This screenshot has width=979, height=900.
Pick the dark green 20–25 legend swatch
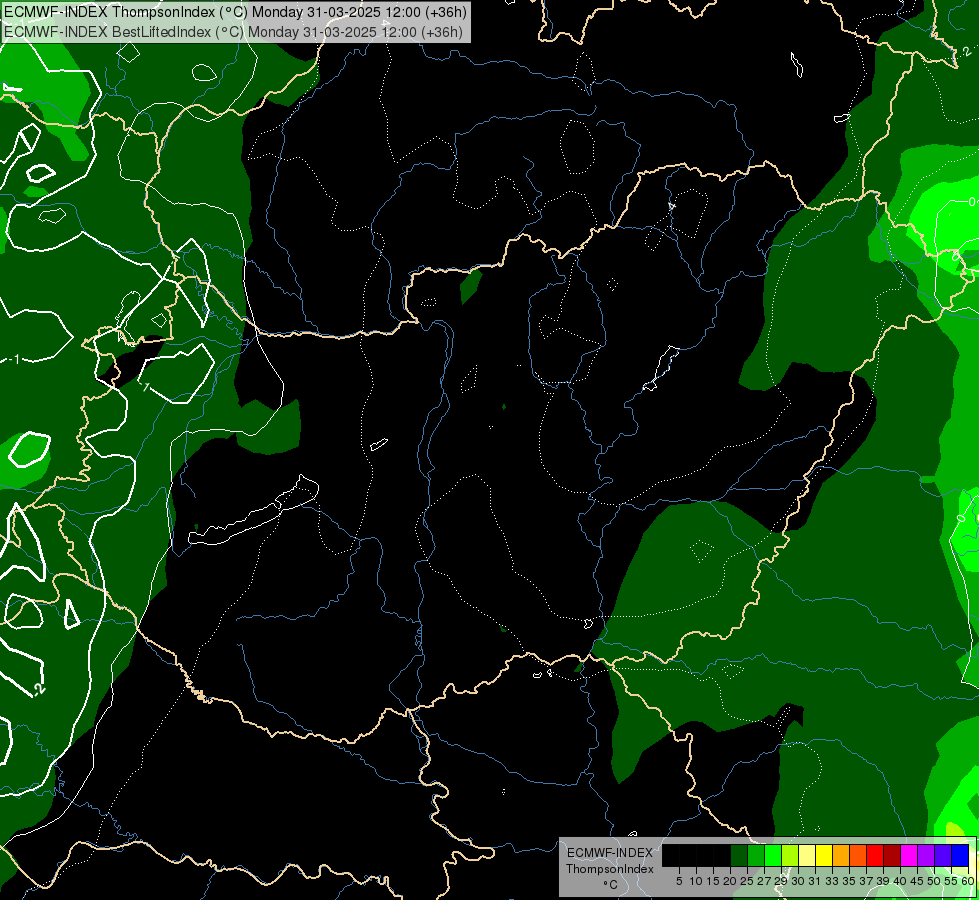tap(739, 856)
